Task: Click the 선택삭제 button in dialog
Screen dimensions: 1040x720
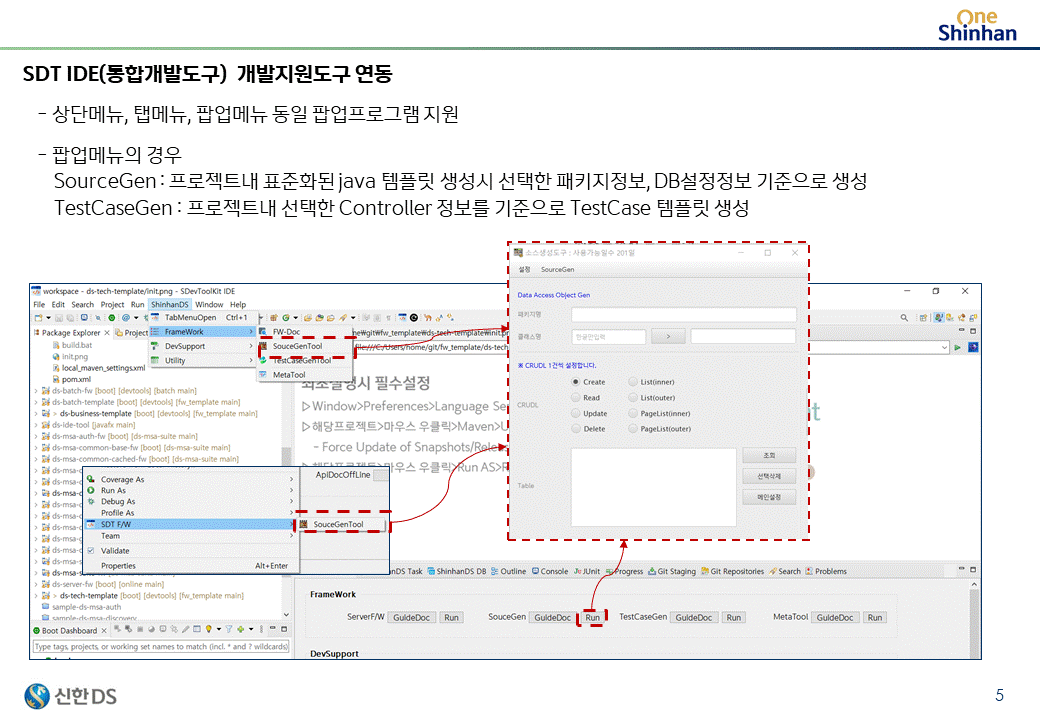Action: pos(769,476)
